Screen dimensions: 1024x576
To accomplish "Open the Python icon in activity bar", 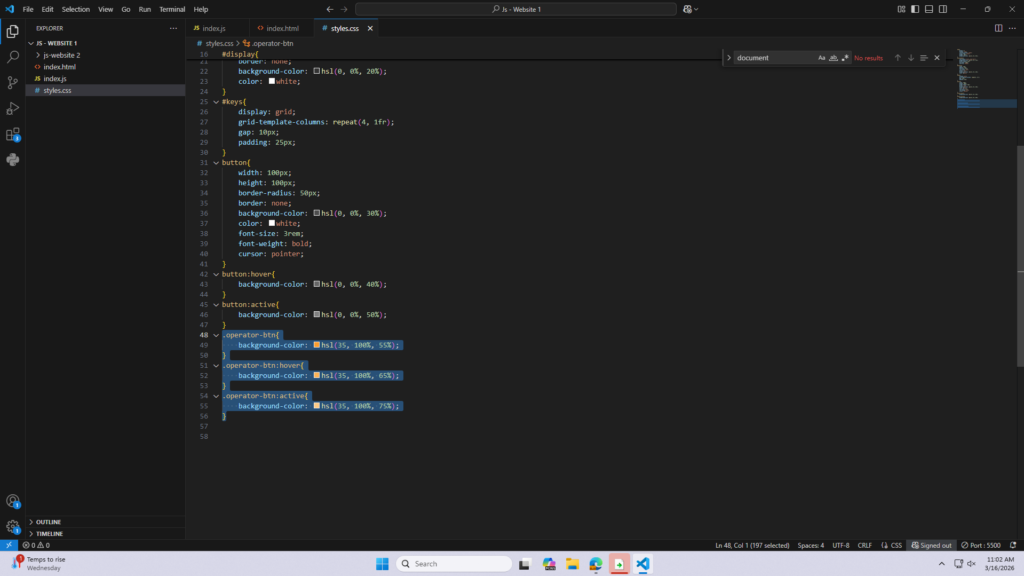I will pos(13,159).
